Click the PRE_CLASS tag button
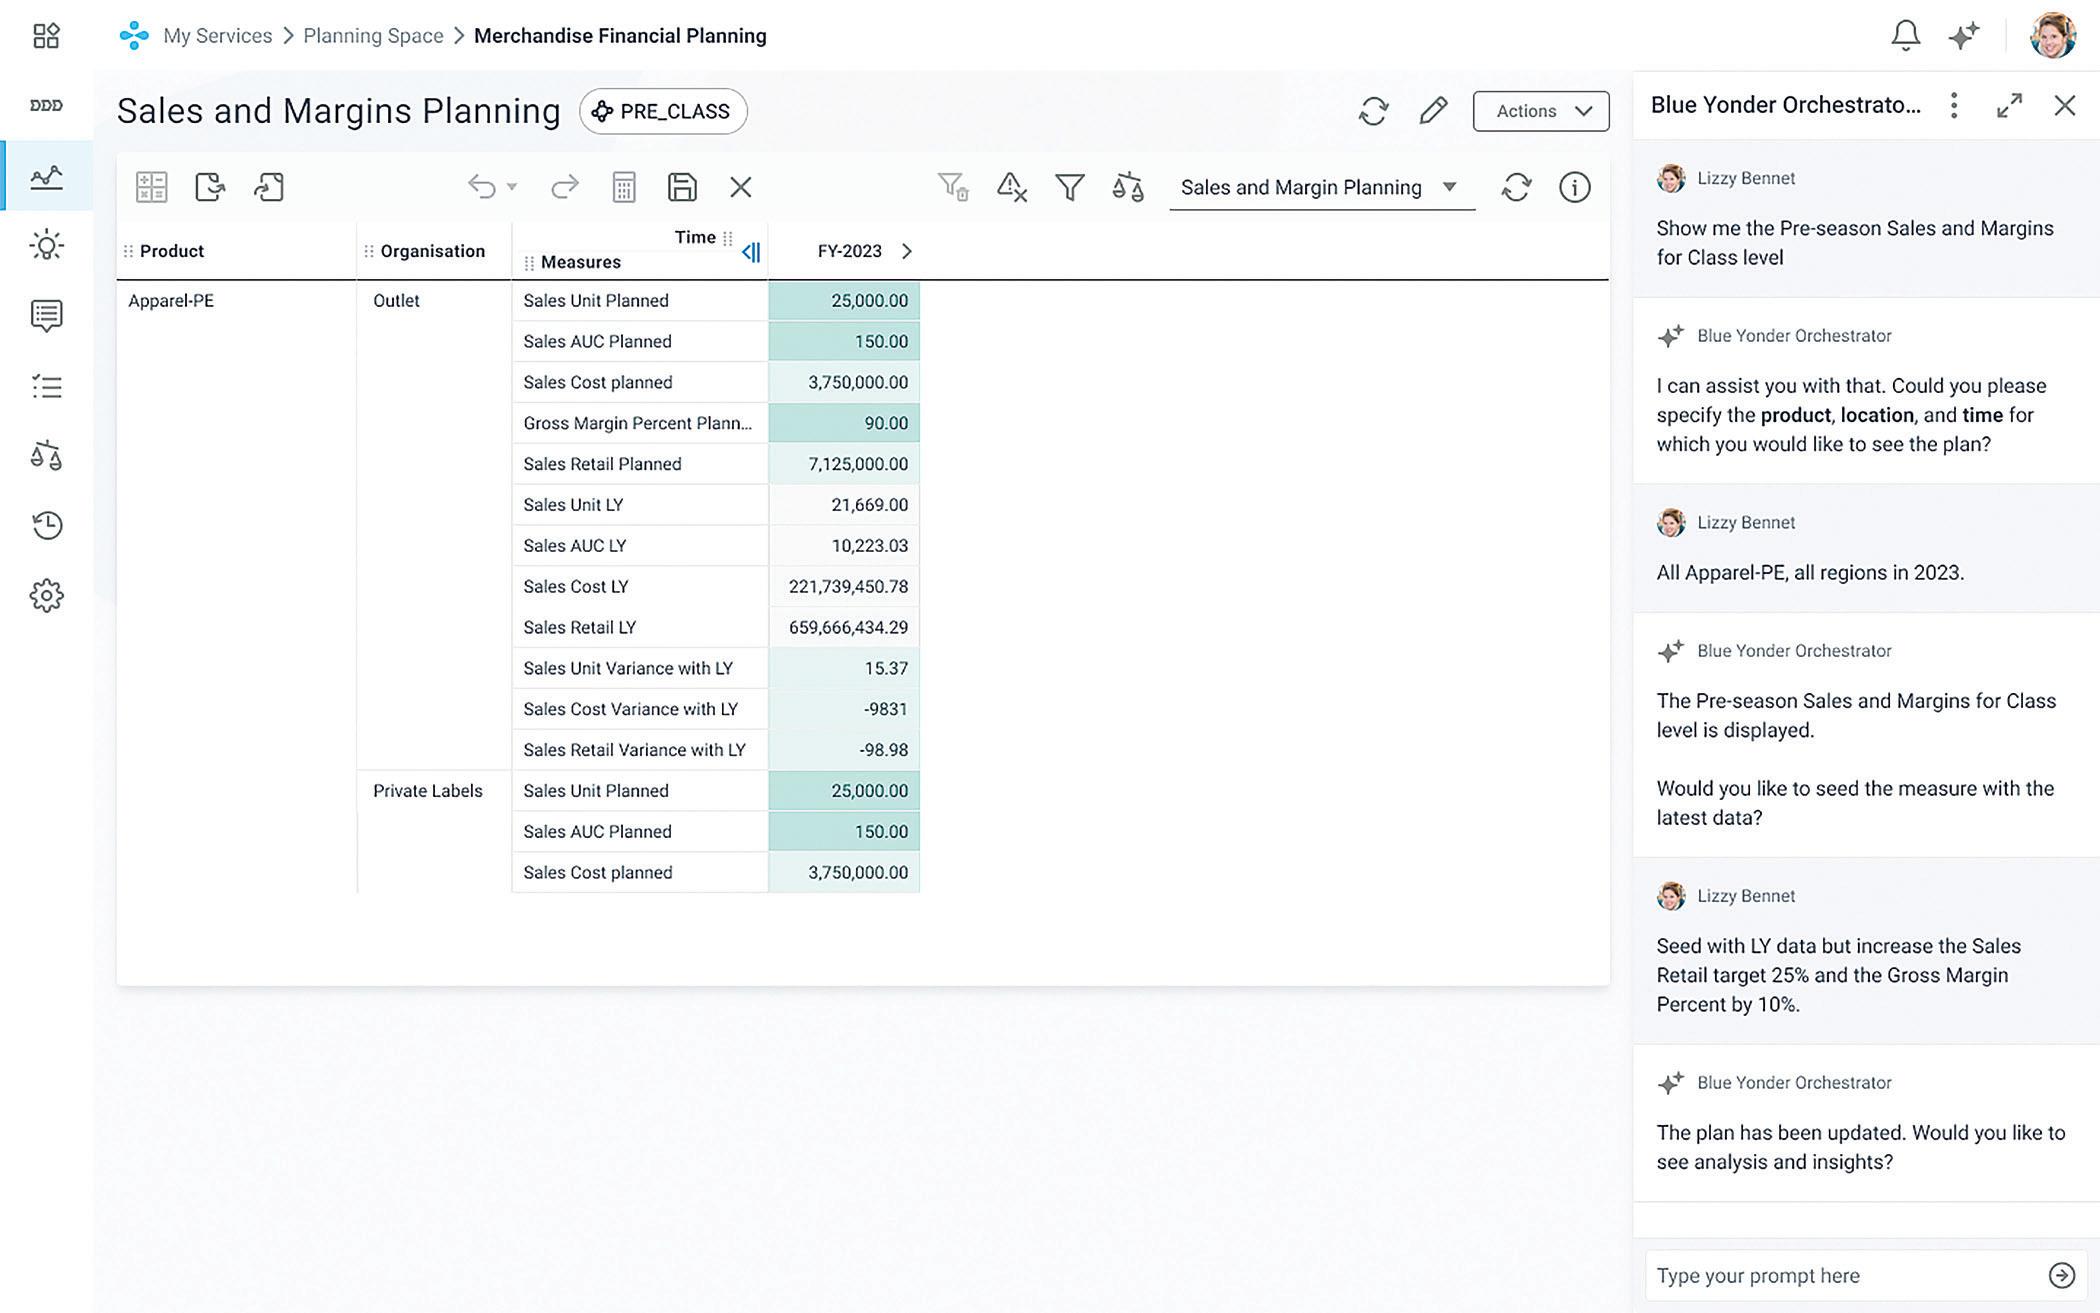The width and height of the screenshot is (2100, 1313). pyautogui.click(x=663, y=111)
